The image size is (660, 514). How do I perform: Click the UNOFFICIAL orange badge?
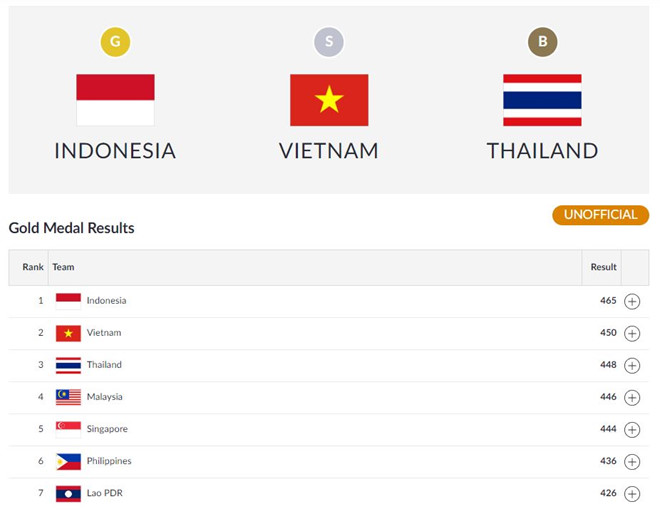pyautogui.click(x=601, y=215)
